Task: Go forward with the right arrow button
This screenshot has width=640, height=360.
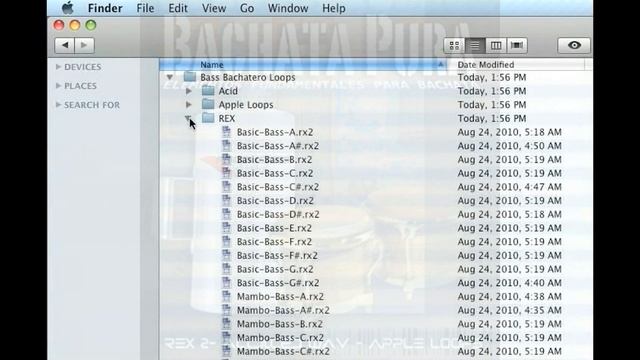Action: (84, 45)
